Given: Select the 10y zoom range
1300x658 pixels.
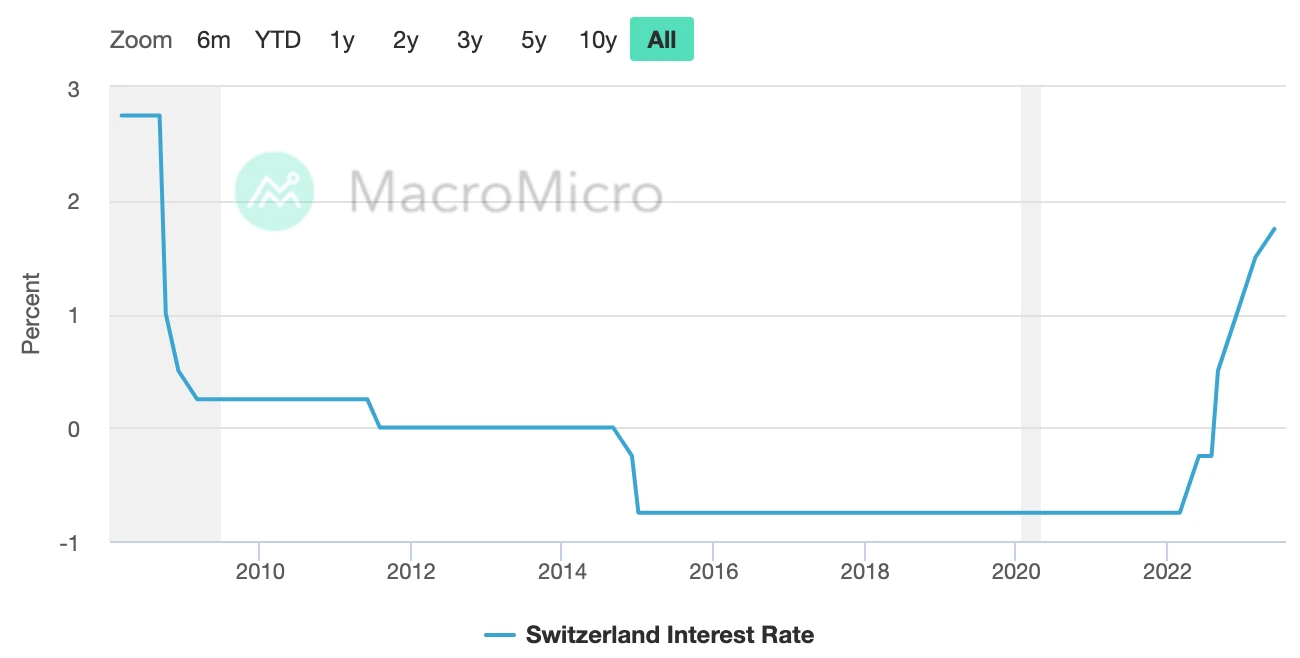Looking at the screenshot, I should coord(598,40).
